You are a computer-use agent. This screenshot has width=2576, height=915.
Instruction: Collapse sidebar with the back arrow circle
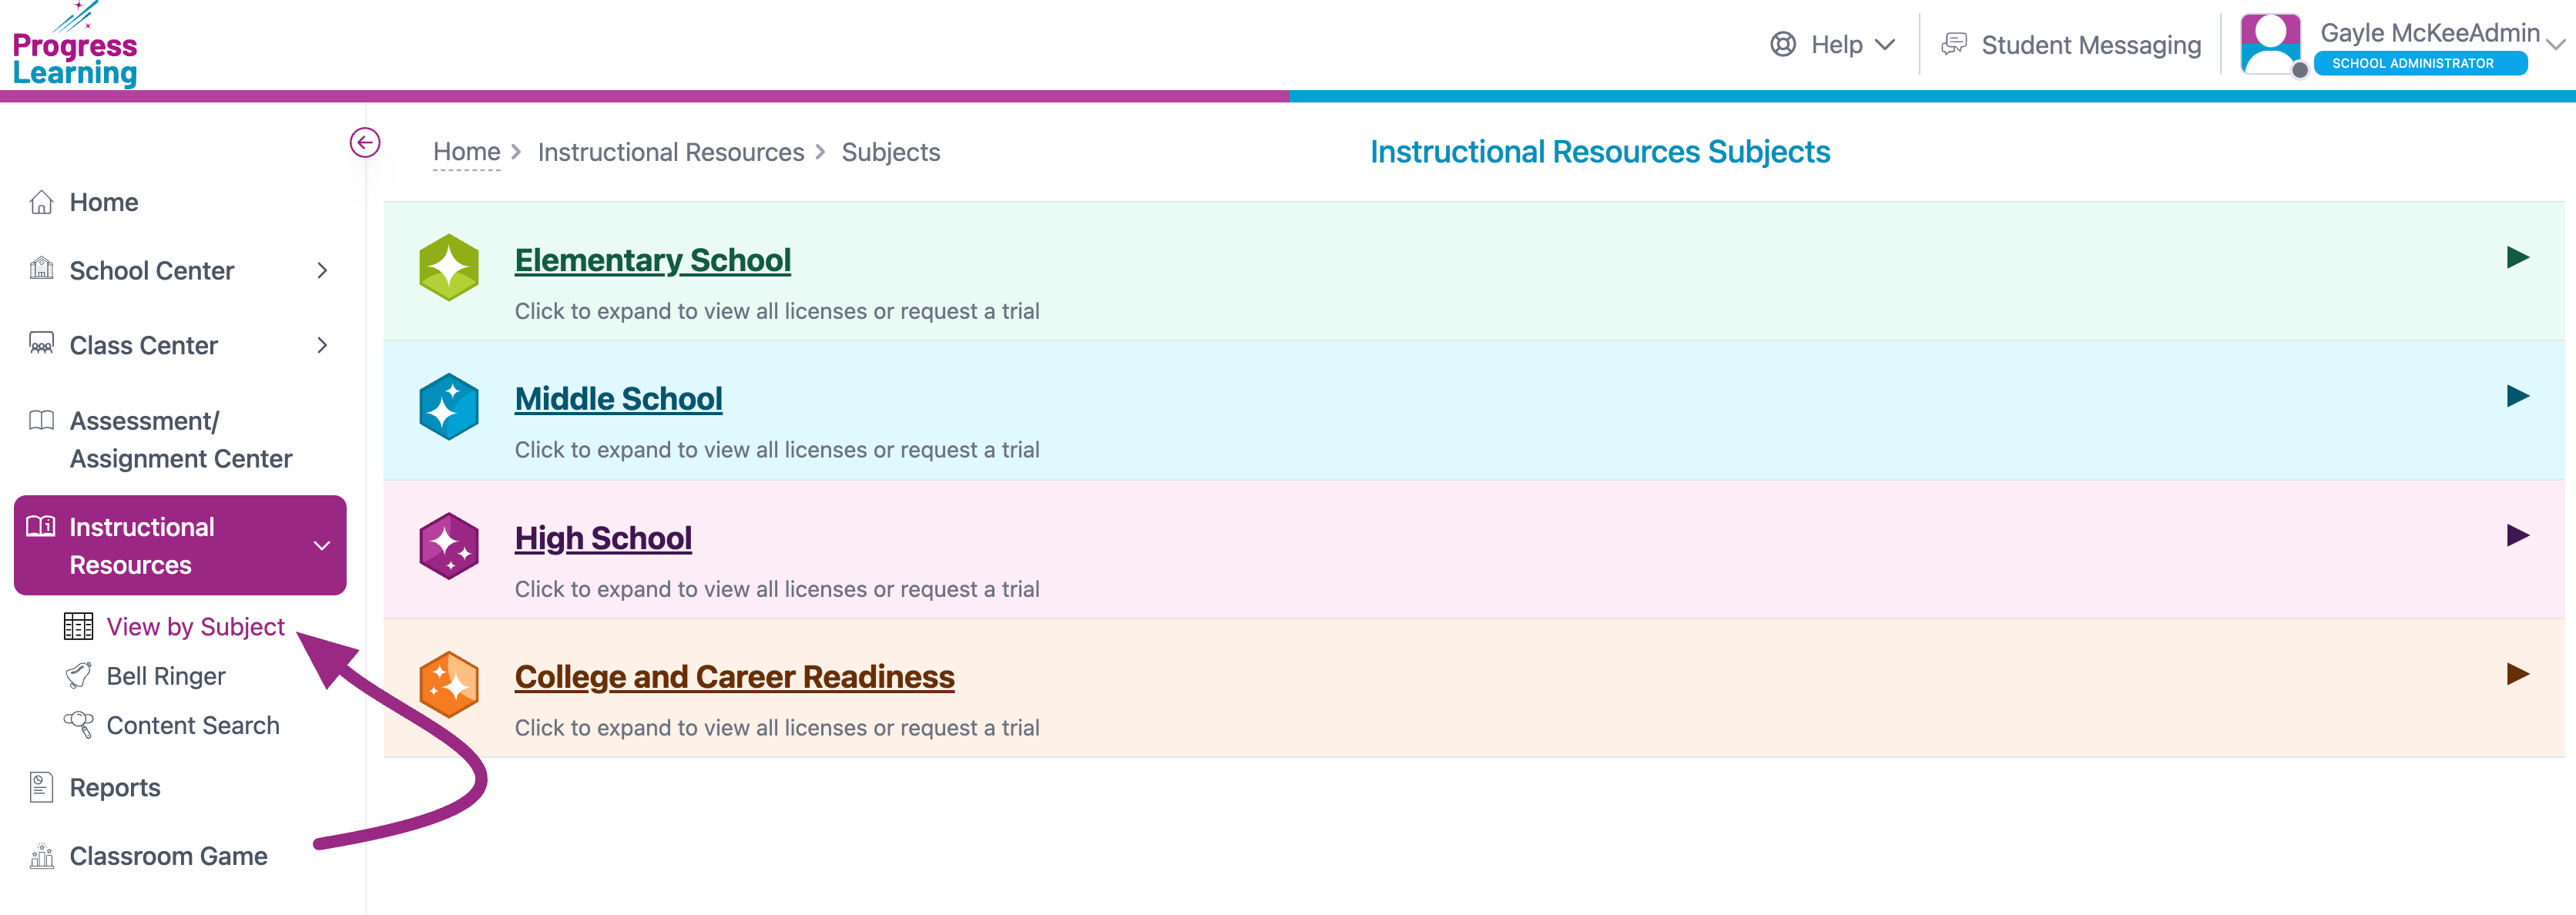coord(365,143)
